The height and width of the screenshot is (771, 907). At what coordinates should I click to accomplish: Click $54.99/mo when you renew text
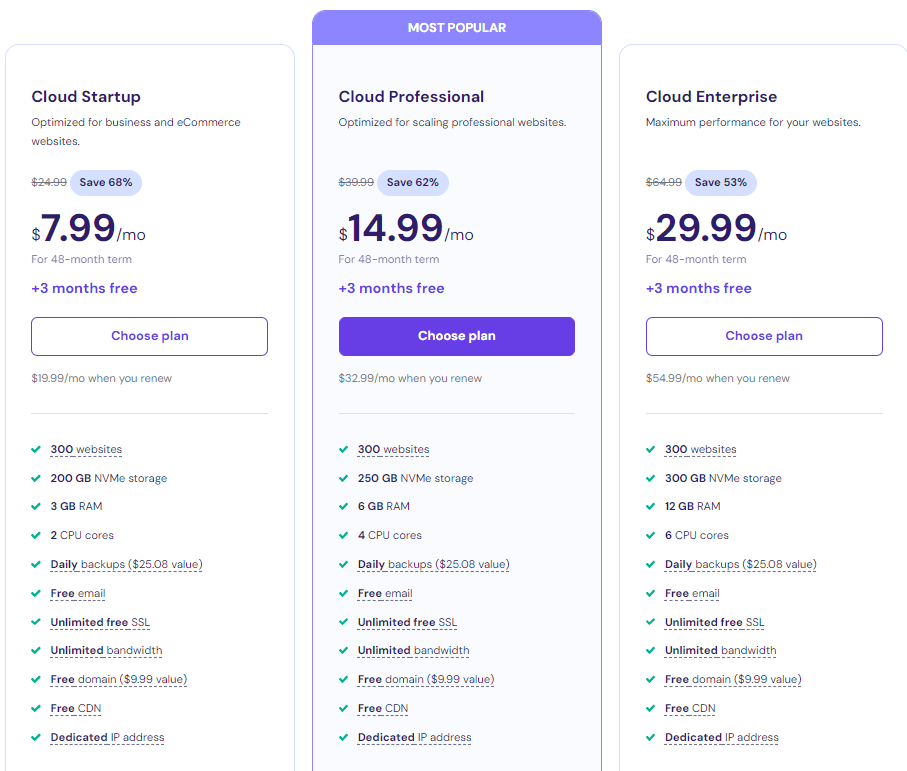pyautogui.click(x=717, y=378)
